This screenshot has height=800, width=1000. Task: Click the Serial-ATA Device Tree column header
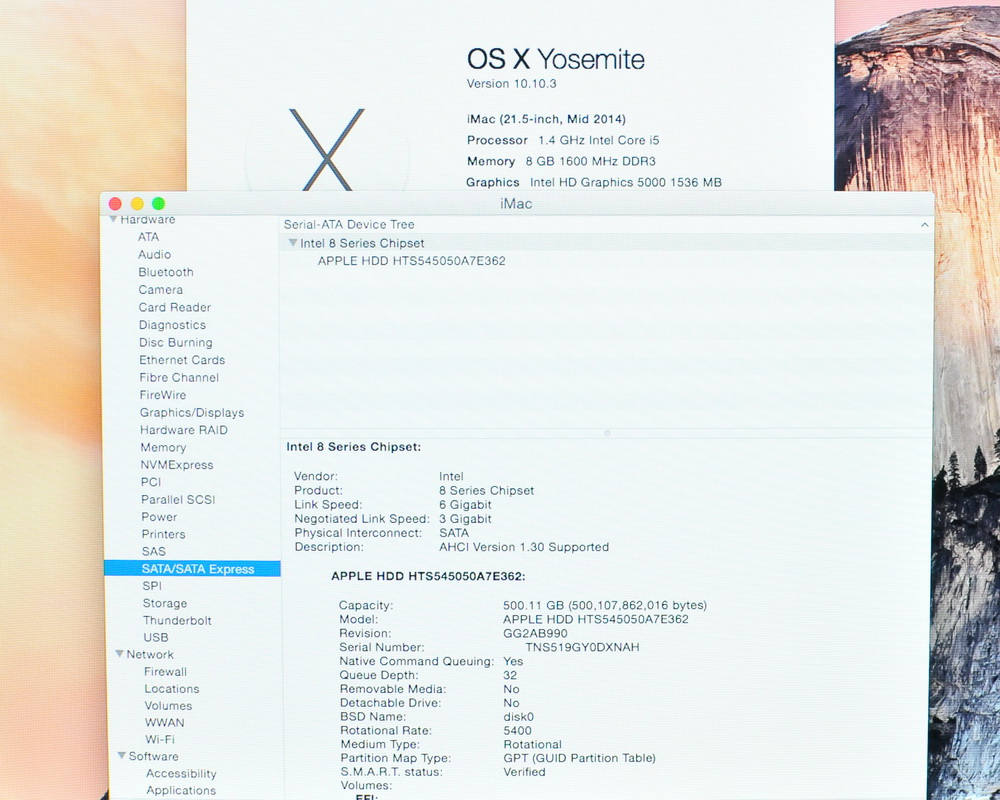(x=606, y=225)
